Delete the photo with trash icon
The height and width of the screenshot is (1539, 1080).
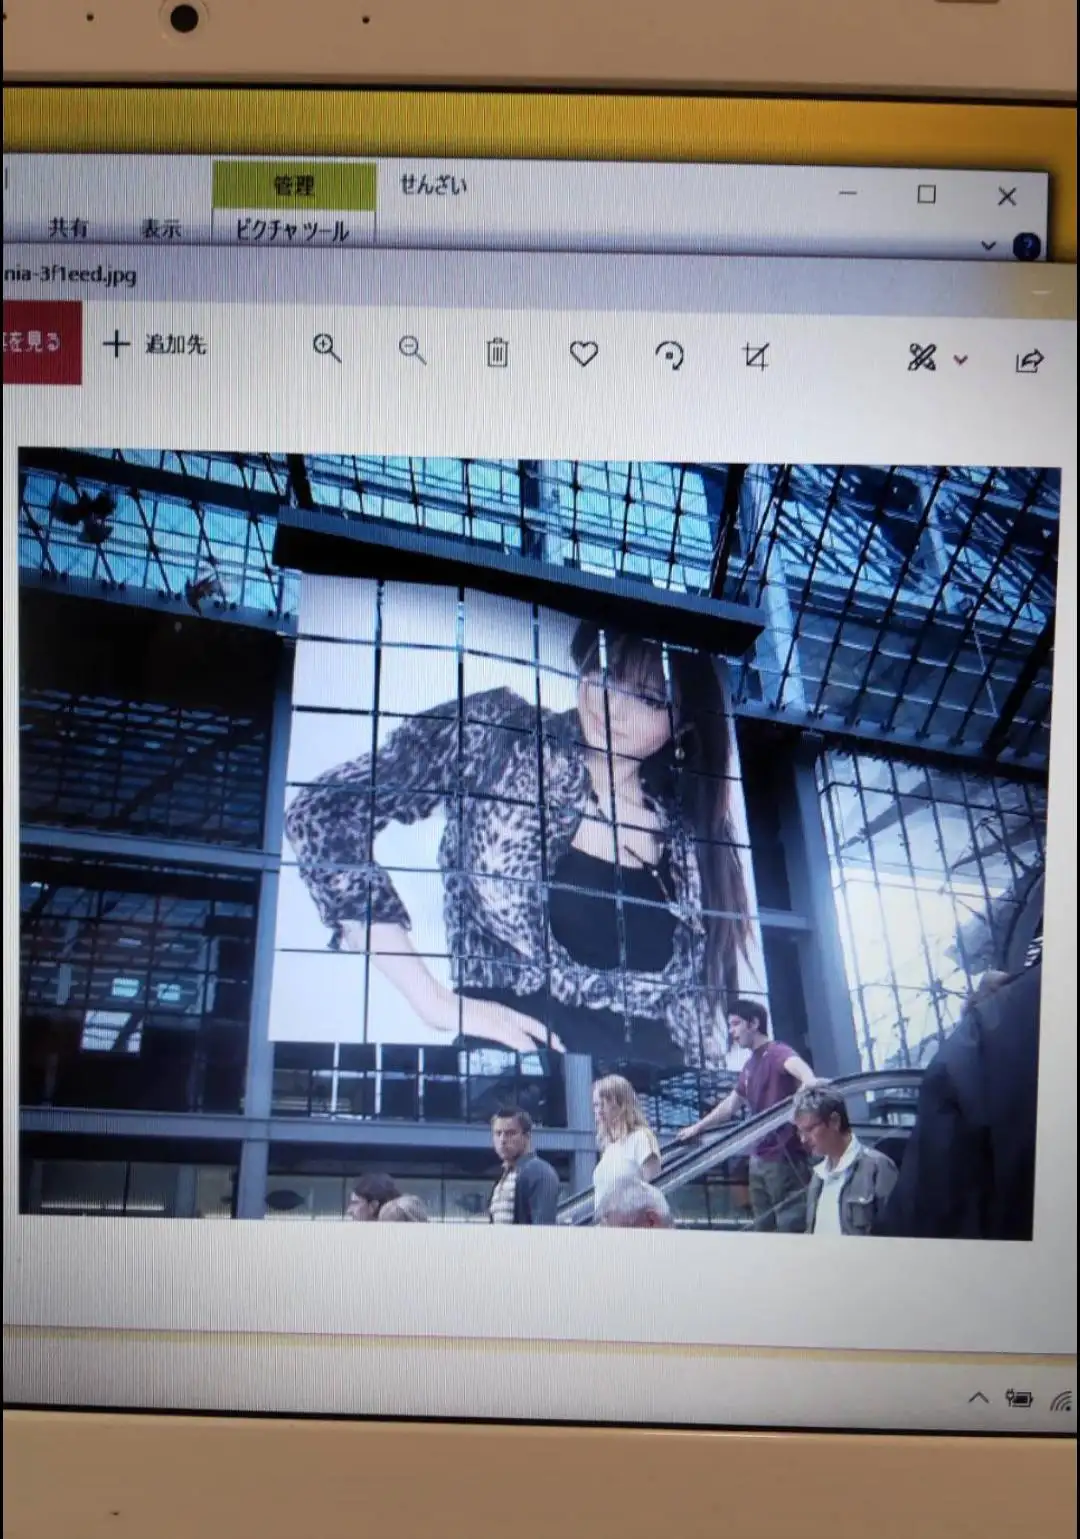click(497, 352)
